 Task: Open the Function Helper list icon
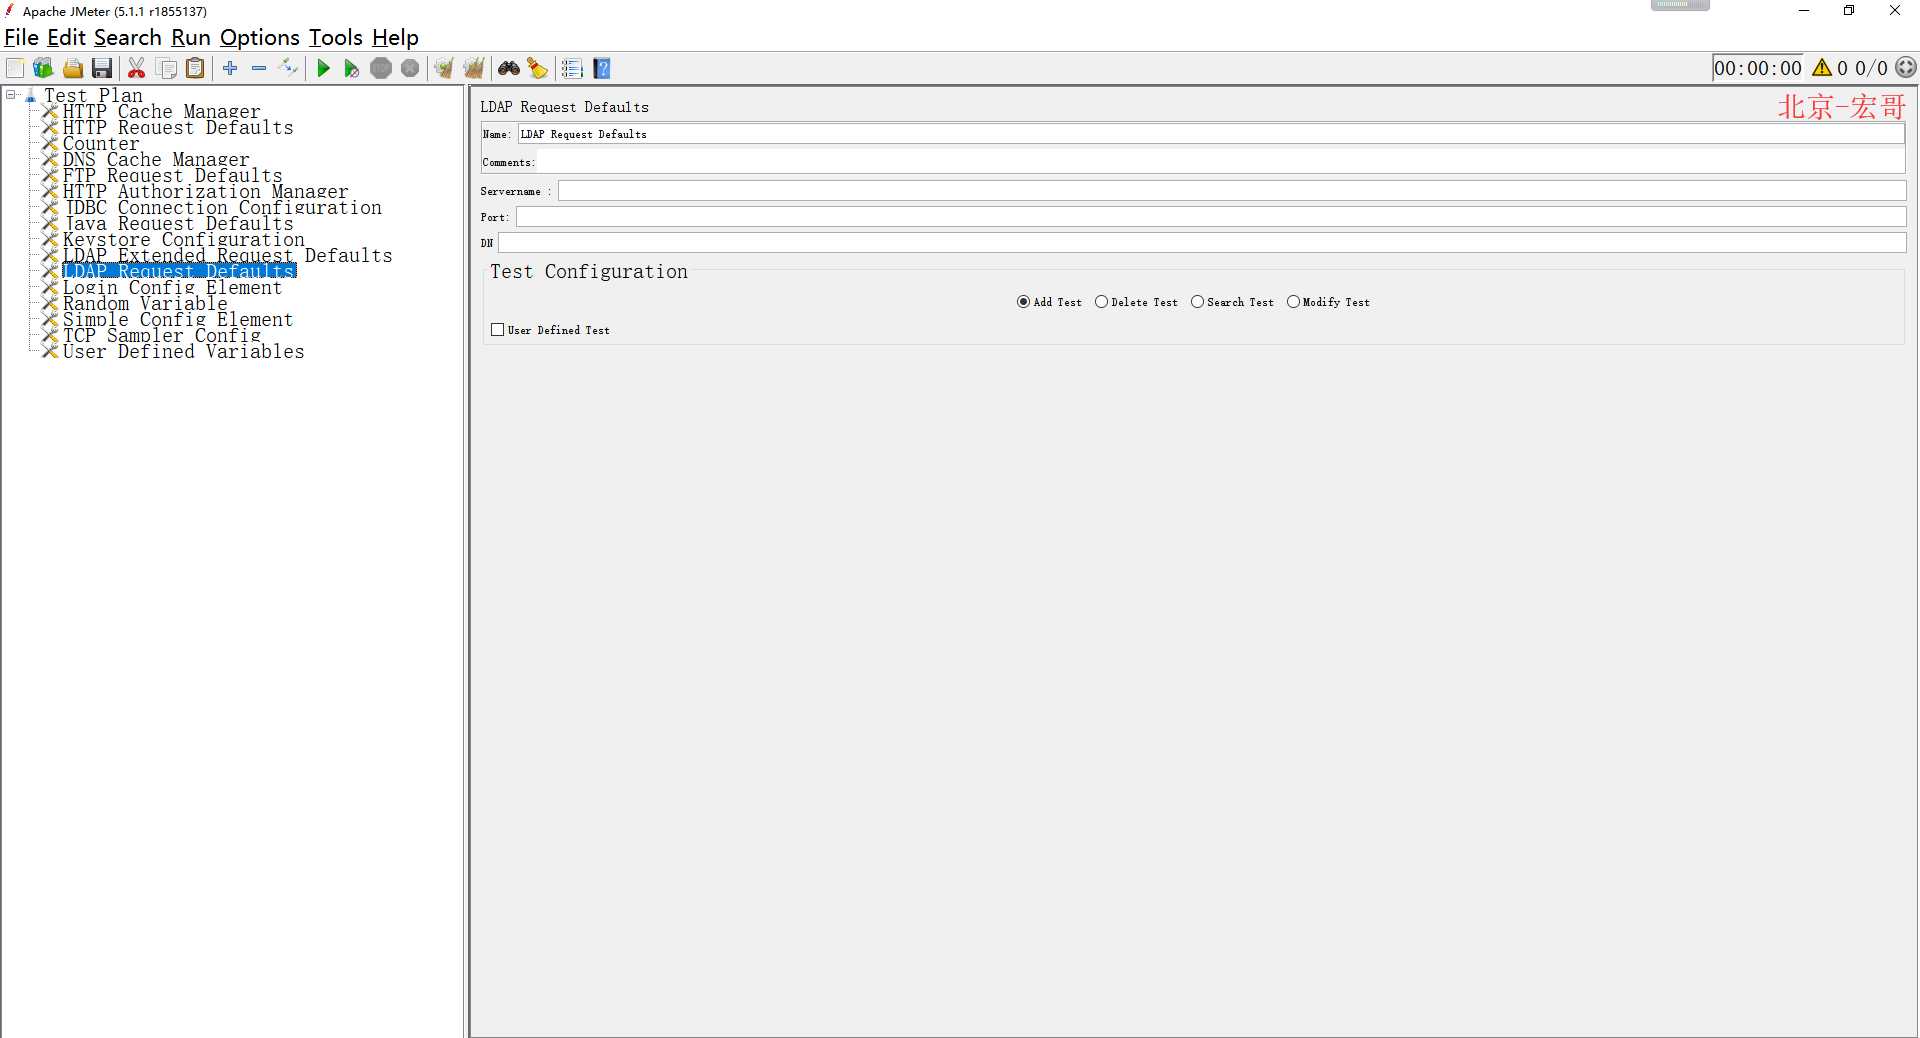click(572, 68)
